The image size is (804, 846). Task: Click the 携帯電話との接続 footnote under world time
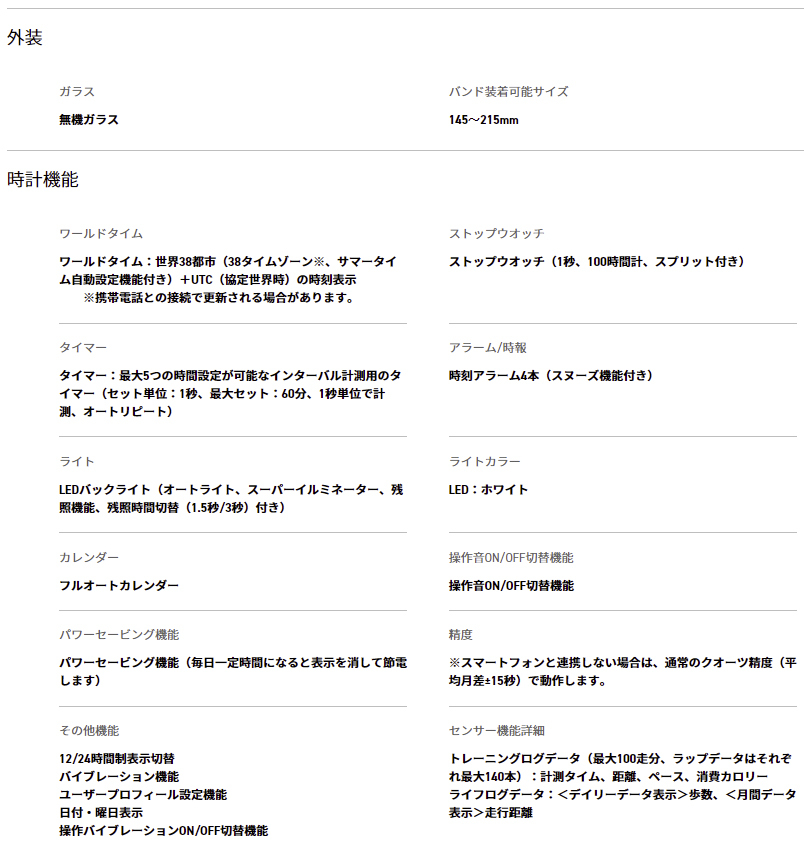(x=219, y=297)
